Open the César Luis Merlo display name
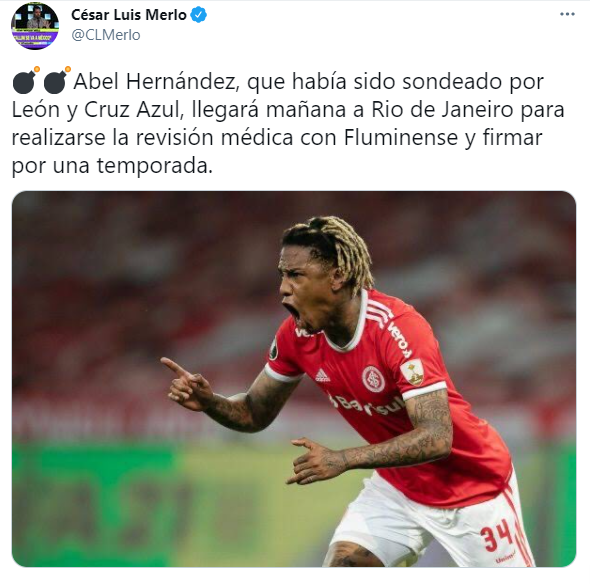590x584 pixels. click(x=129, y=15)
